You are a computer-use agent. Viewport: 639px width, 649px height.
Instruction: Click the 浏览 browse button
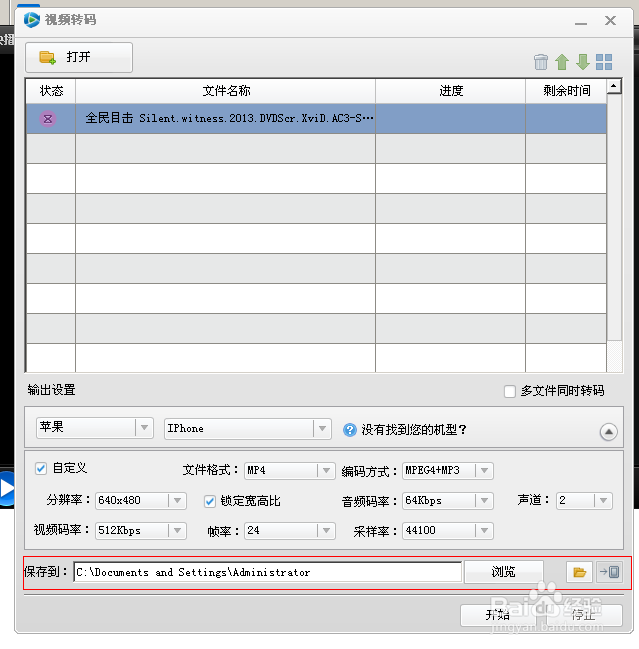(x=503, y=572)
